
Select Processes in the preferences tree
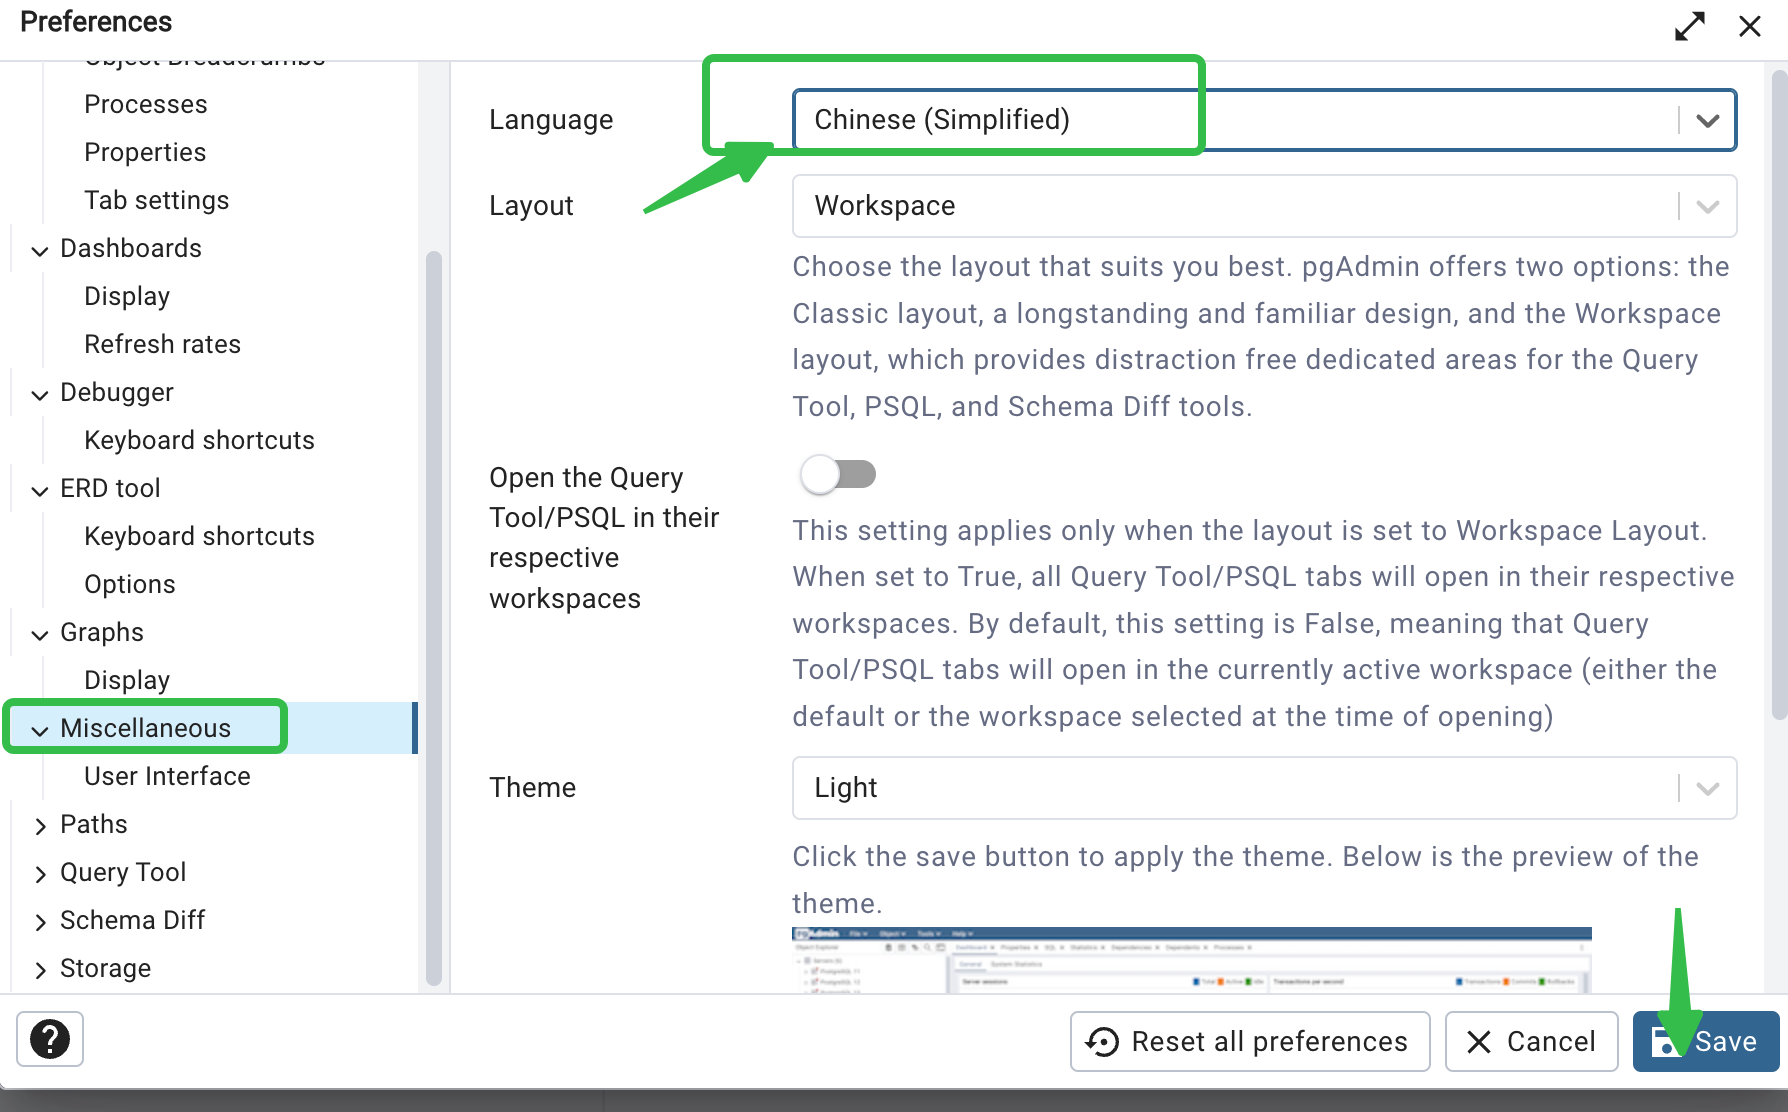146,104
